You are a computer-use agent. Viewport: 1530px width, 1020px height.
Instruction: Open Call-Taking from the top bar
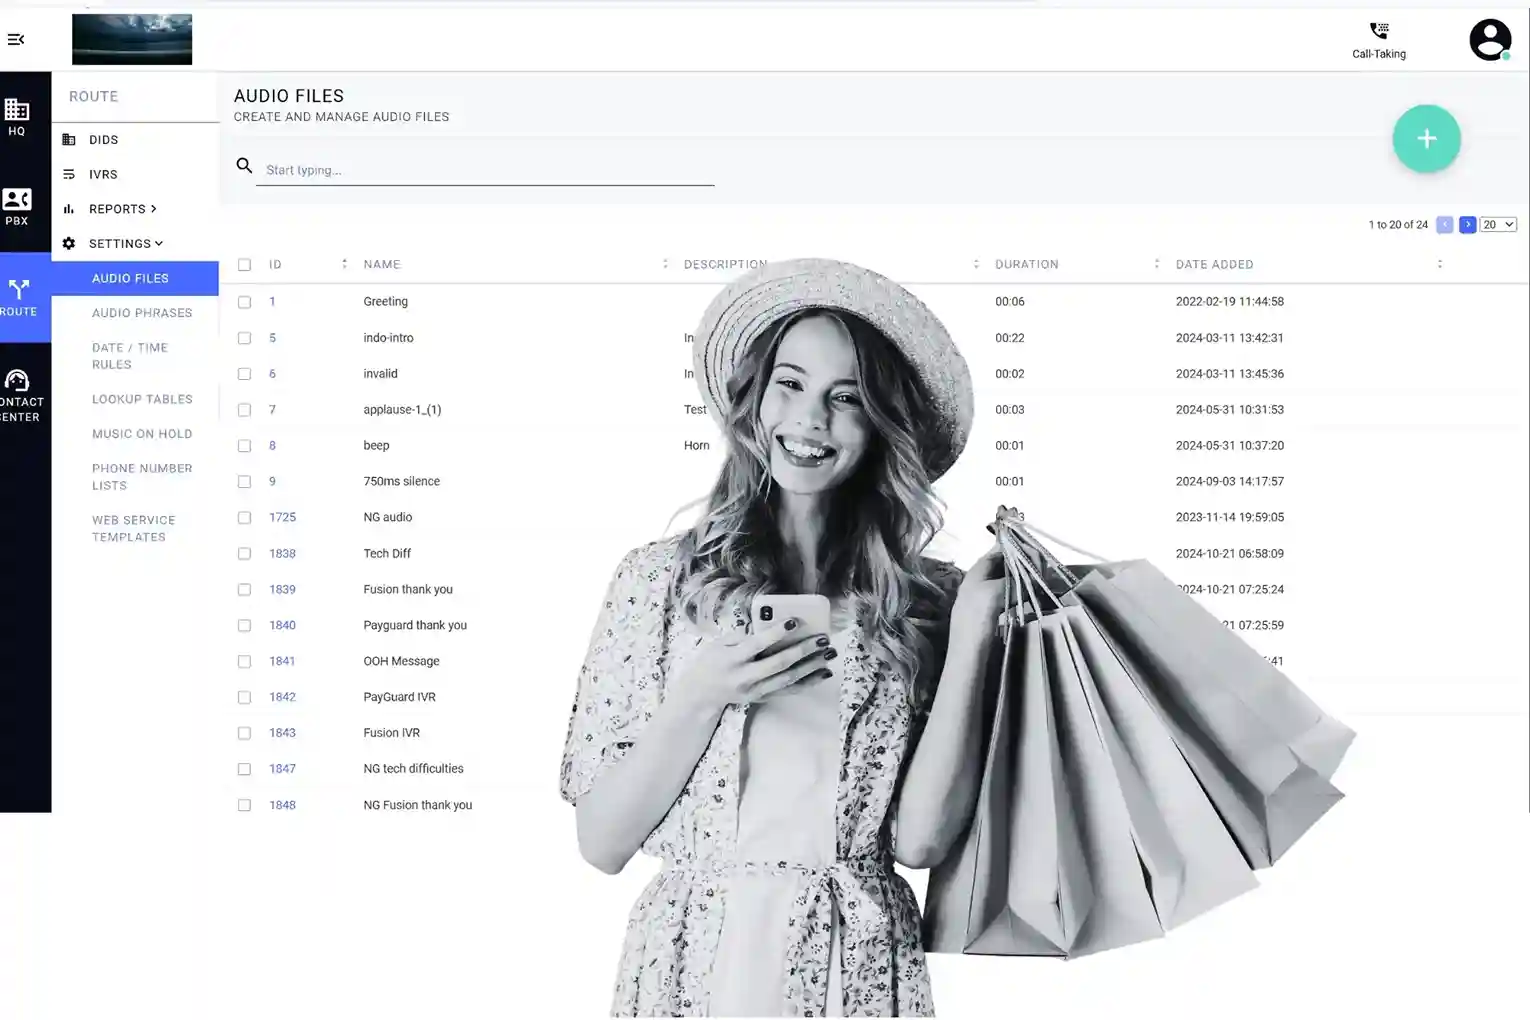pos(1379,39)
